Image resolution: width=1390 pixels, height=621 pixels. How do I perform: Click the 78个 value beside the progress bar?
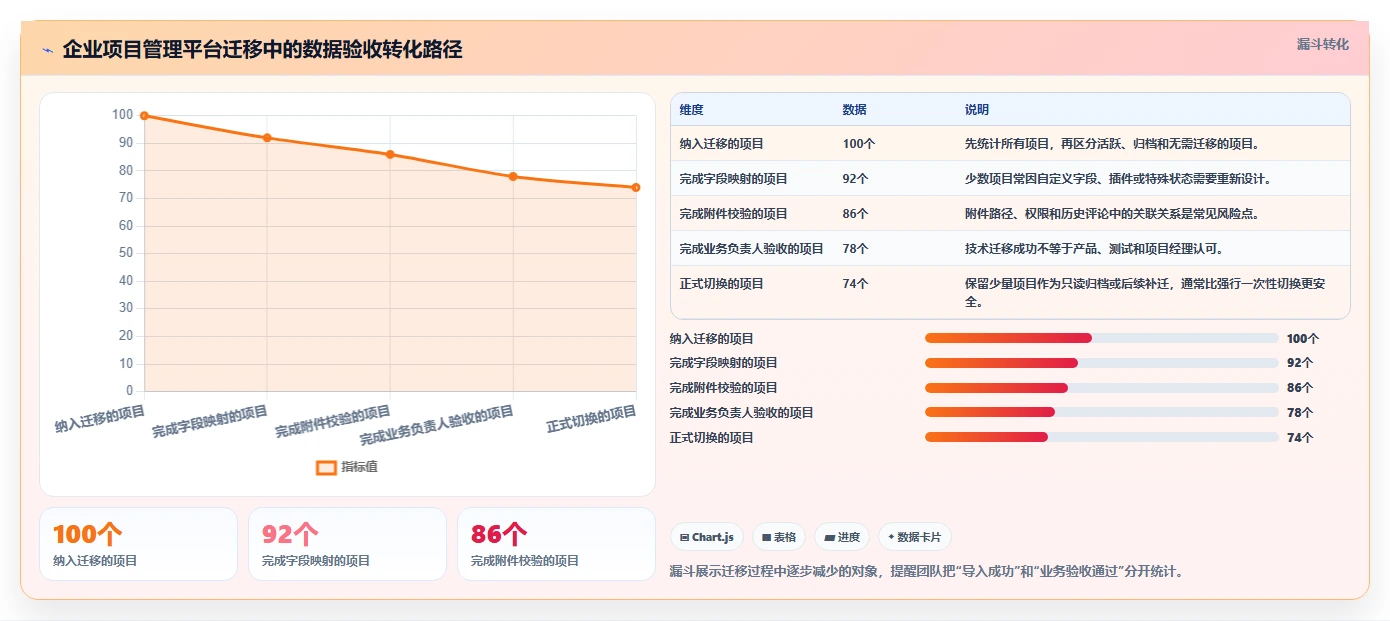click(x=1300, y=412)
